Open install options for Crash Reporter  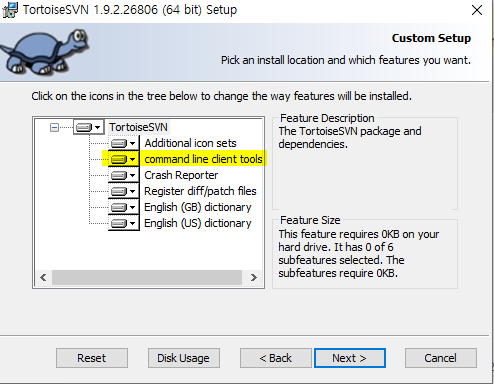(124, 175)
